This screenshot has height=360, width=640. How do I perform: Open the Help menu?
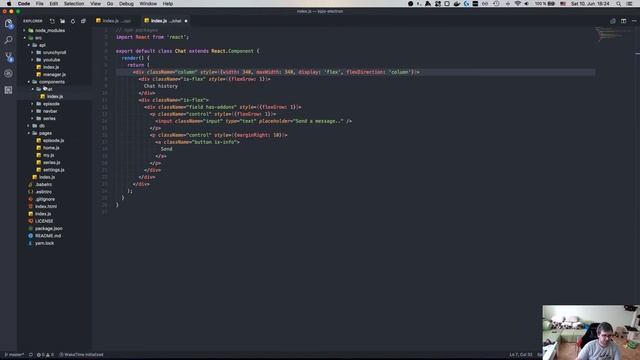(x=168, y=4)
